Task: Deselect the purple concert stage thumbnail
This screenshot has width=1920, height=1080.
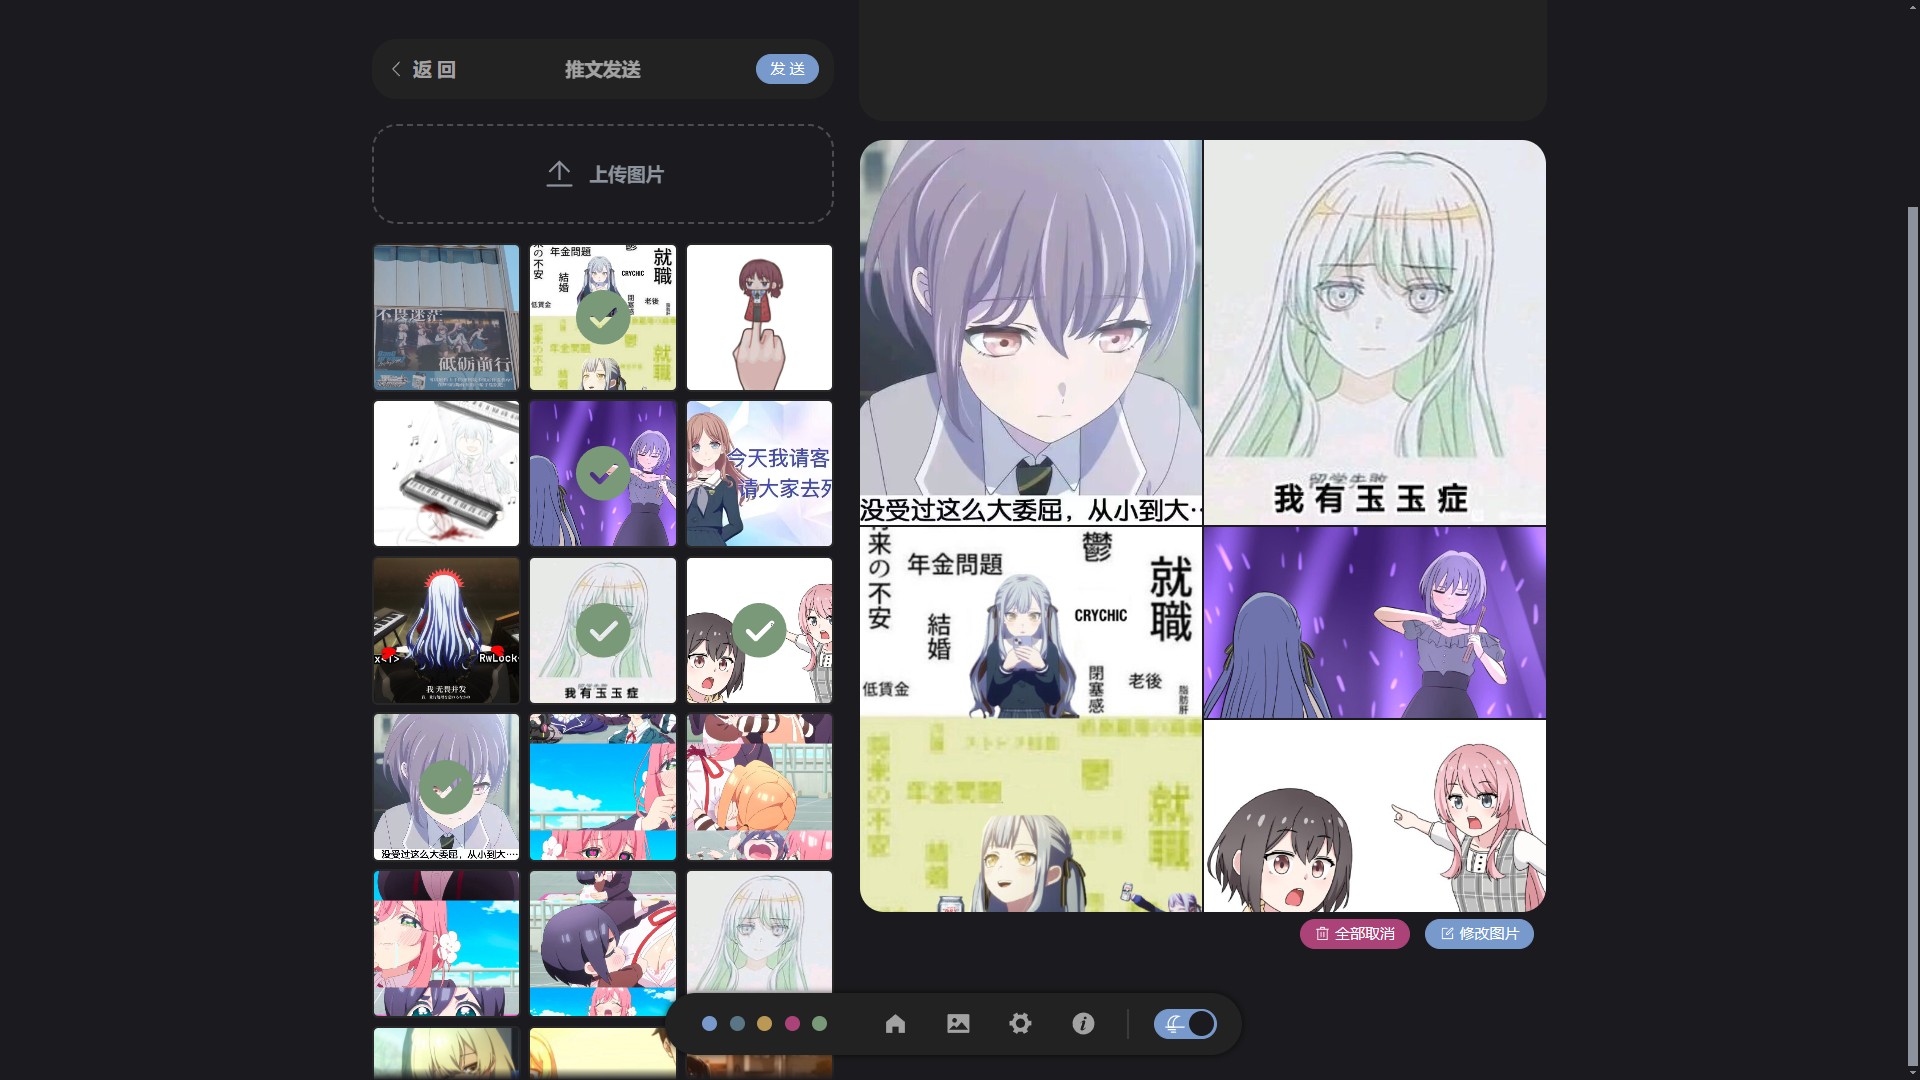Action: click(x=603, y=474)
